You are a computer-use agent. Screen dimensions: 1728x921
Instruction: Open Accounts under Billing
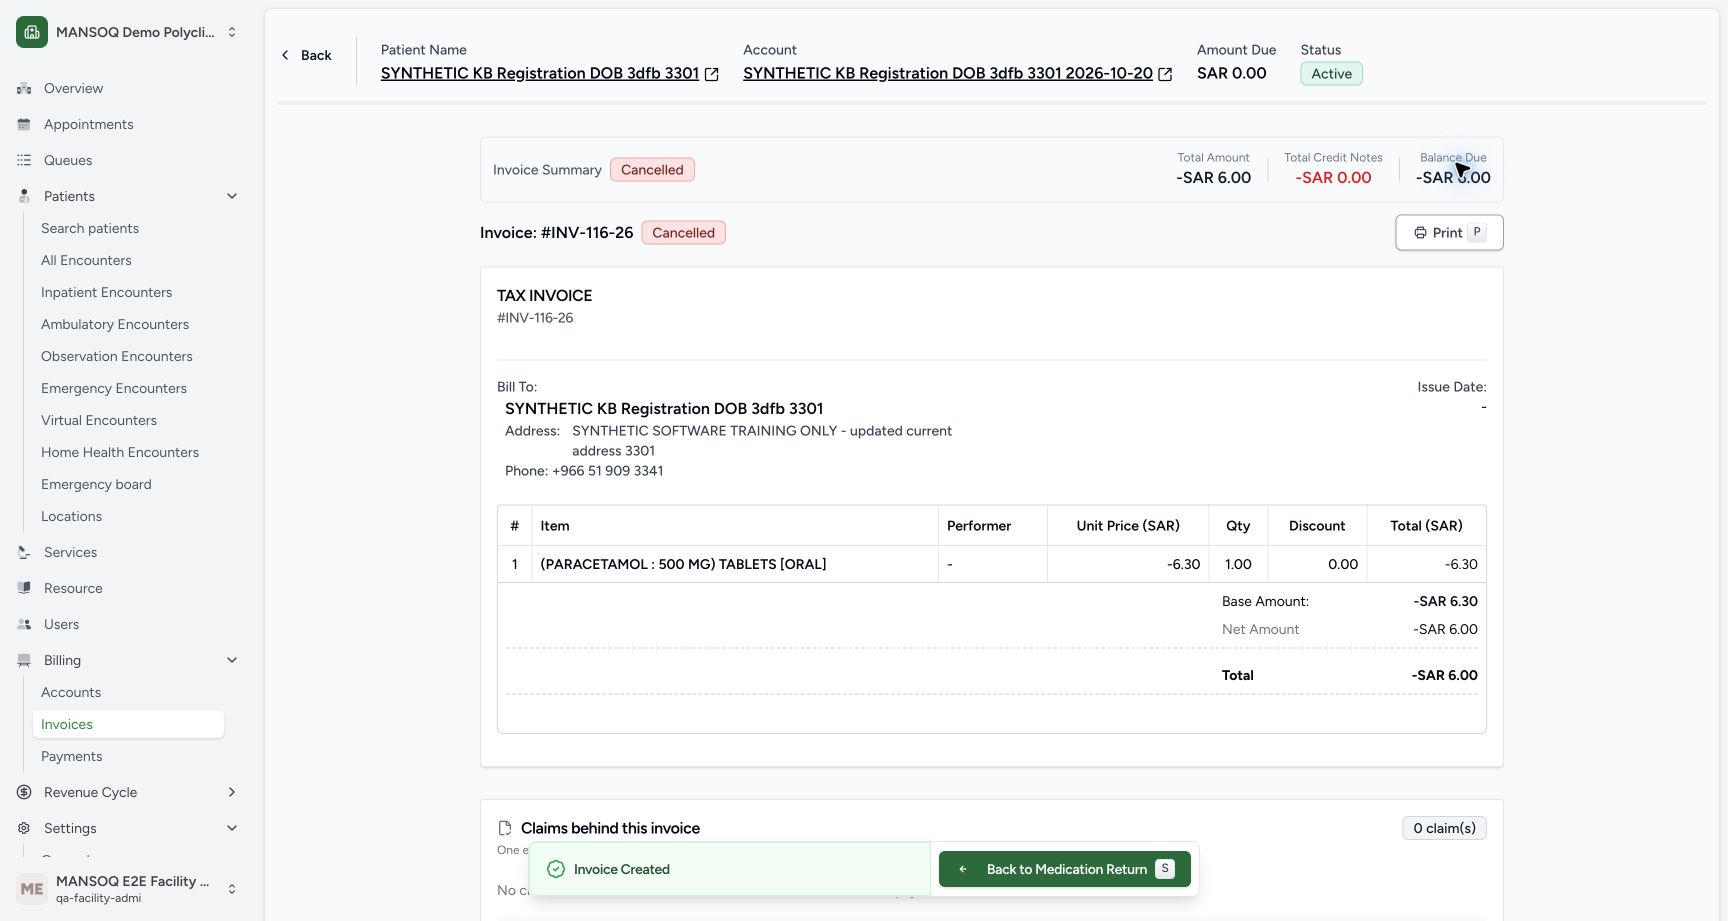pos(71,692)
